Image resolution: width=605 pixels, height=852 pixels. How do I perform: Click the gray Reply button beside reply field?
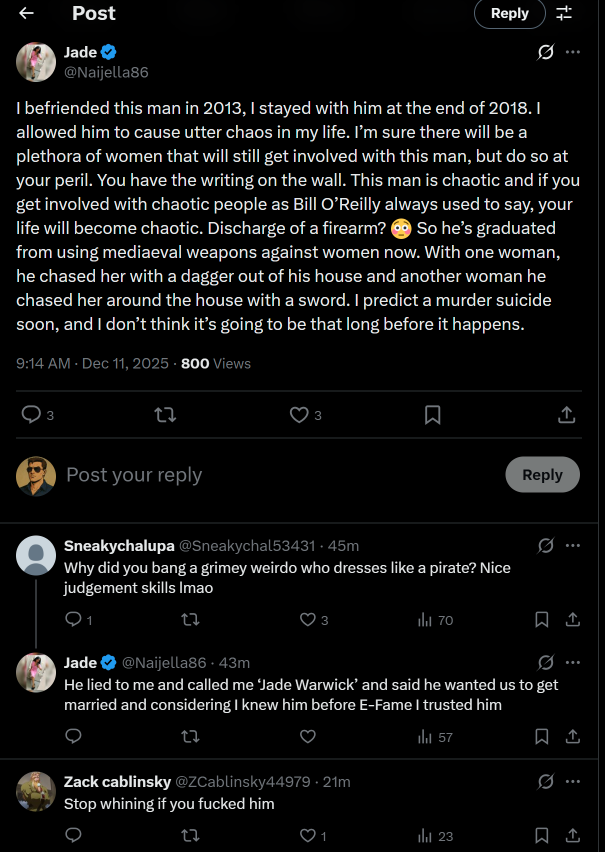(542, 475)
